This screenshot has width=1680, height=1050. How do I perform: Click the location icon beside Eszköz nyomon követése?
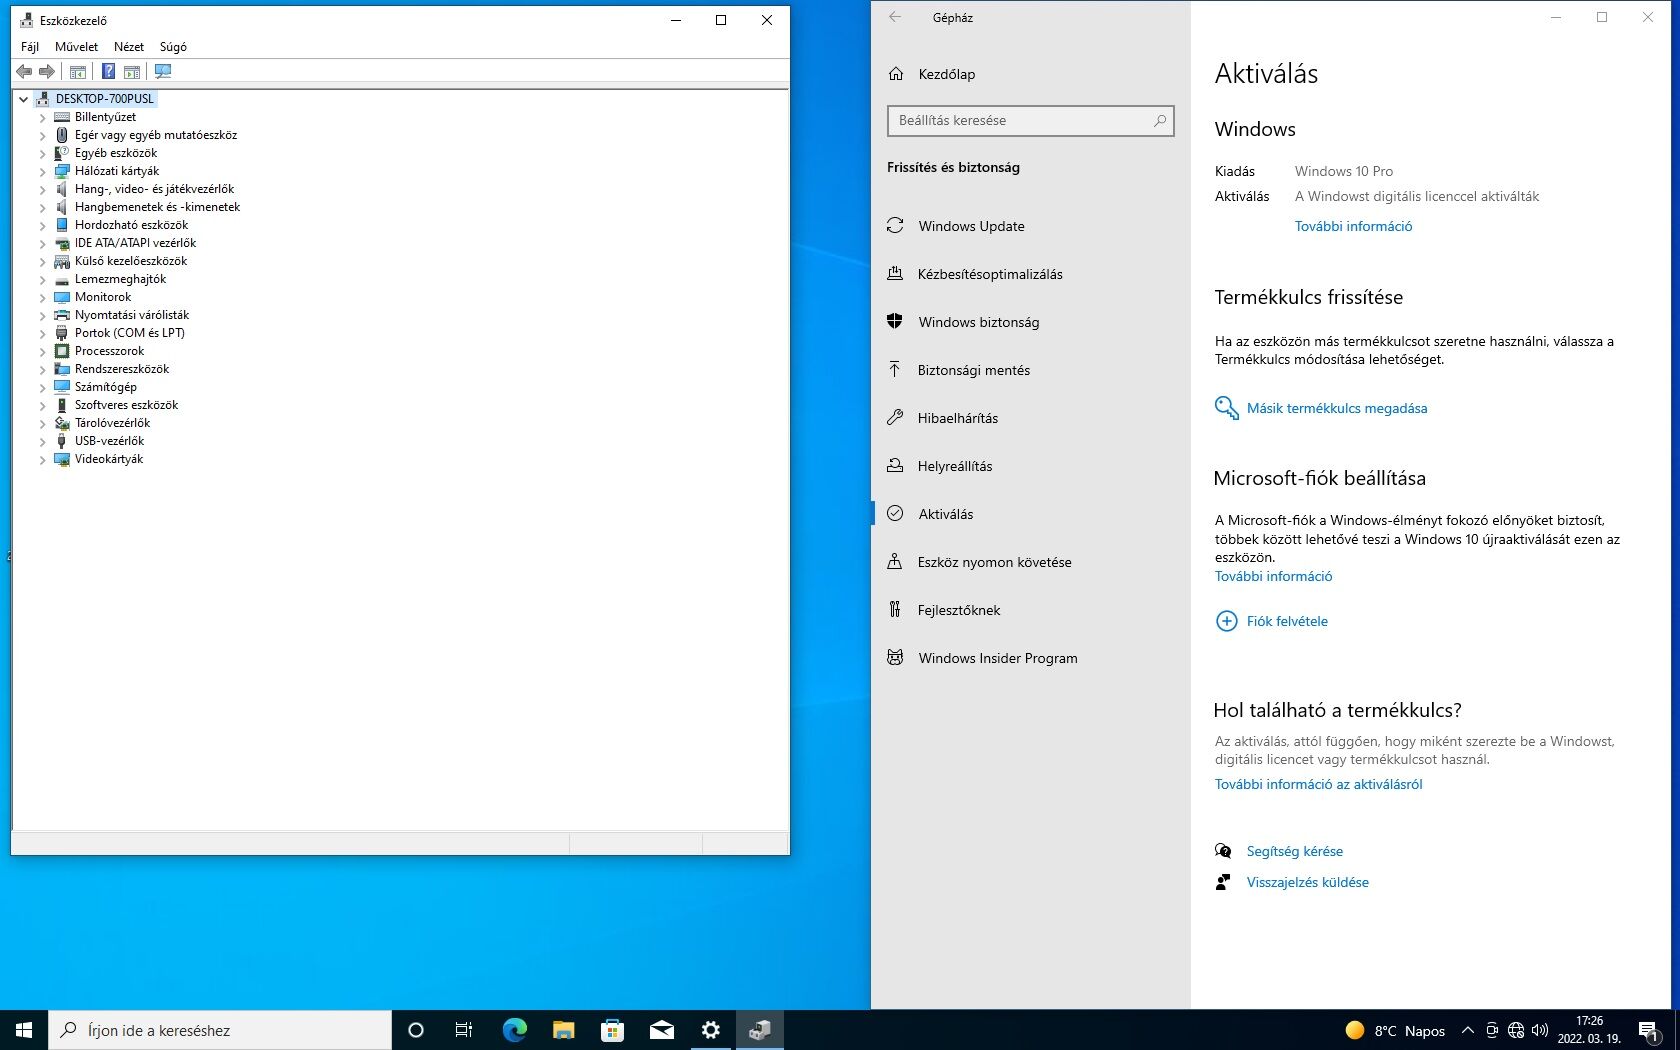(x=895, y=562)
